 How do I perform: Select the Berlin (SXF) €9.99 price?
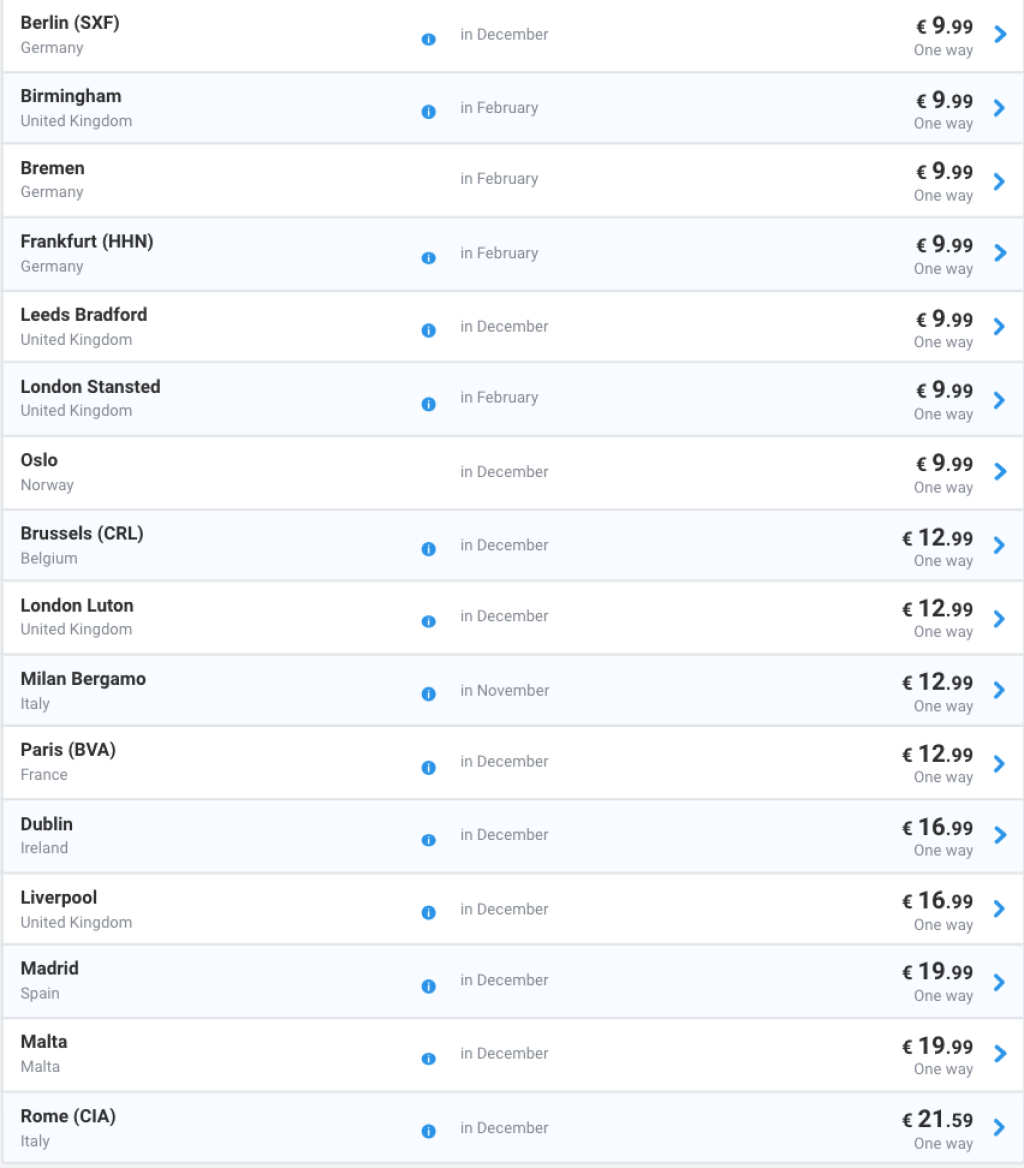coord(944,26)
